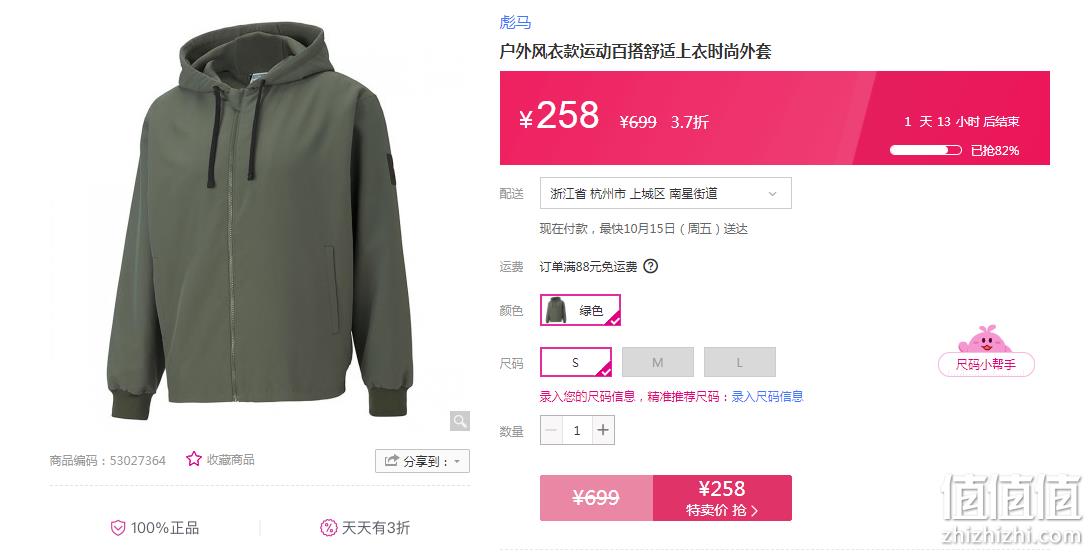Select size S option

(576, 362)
